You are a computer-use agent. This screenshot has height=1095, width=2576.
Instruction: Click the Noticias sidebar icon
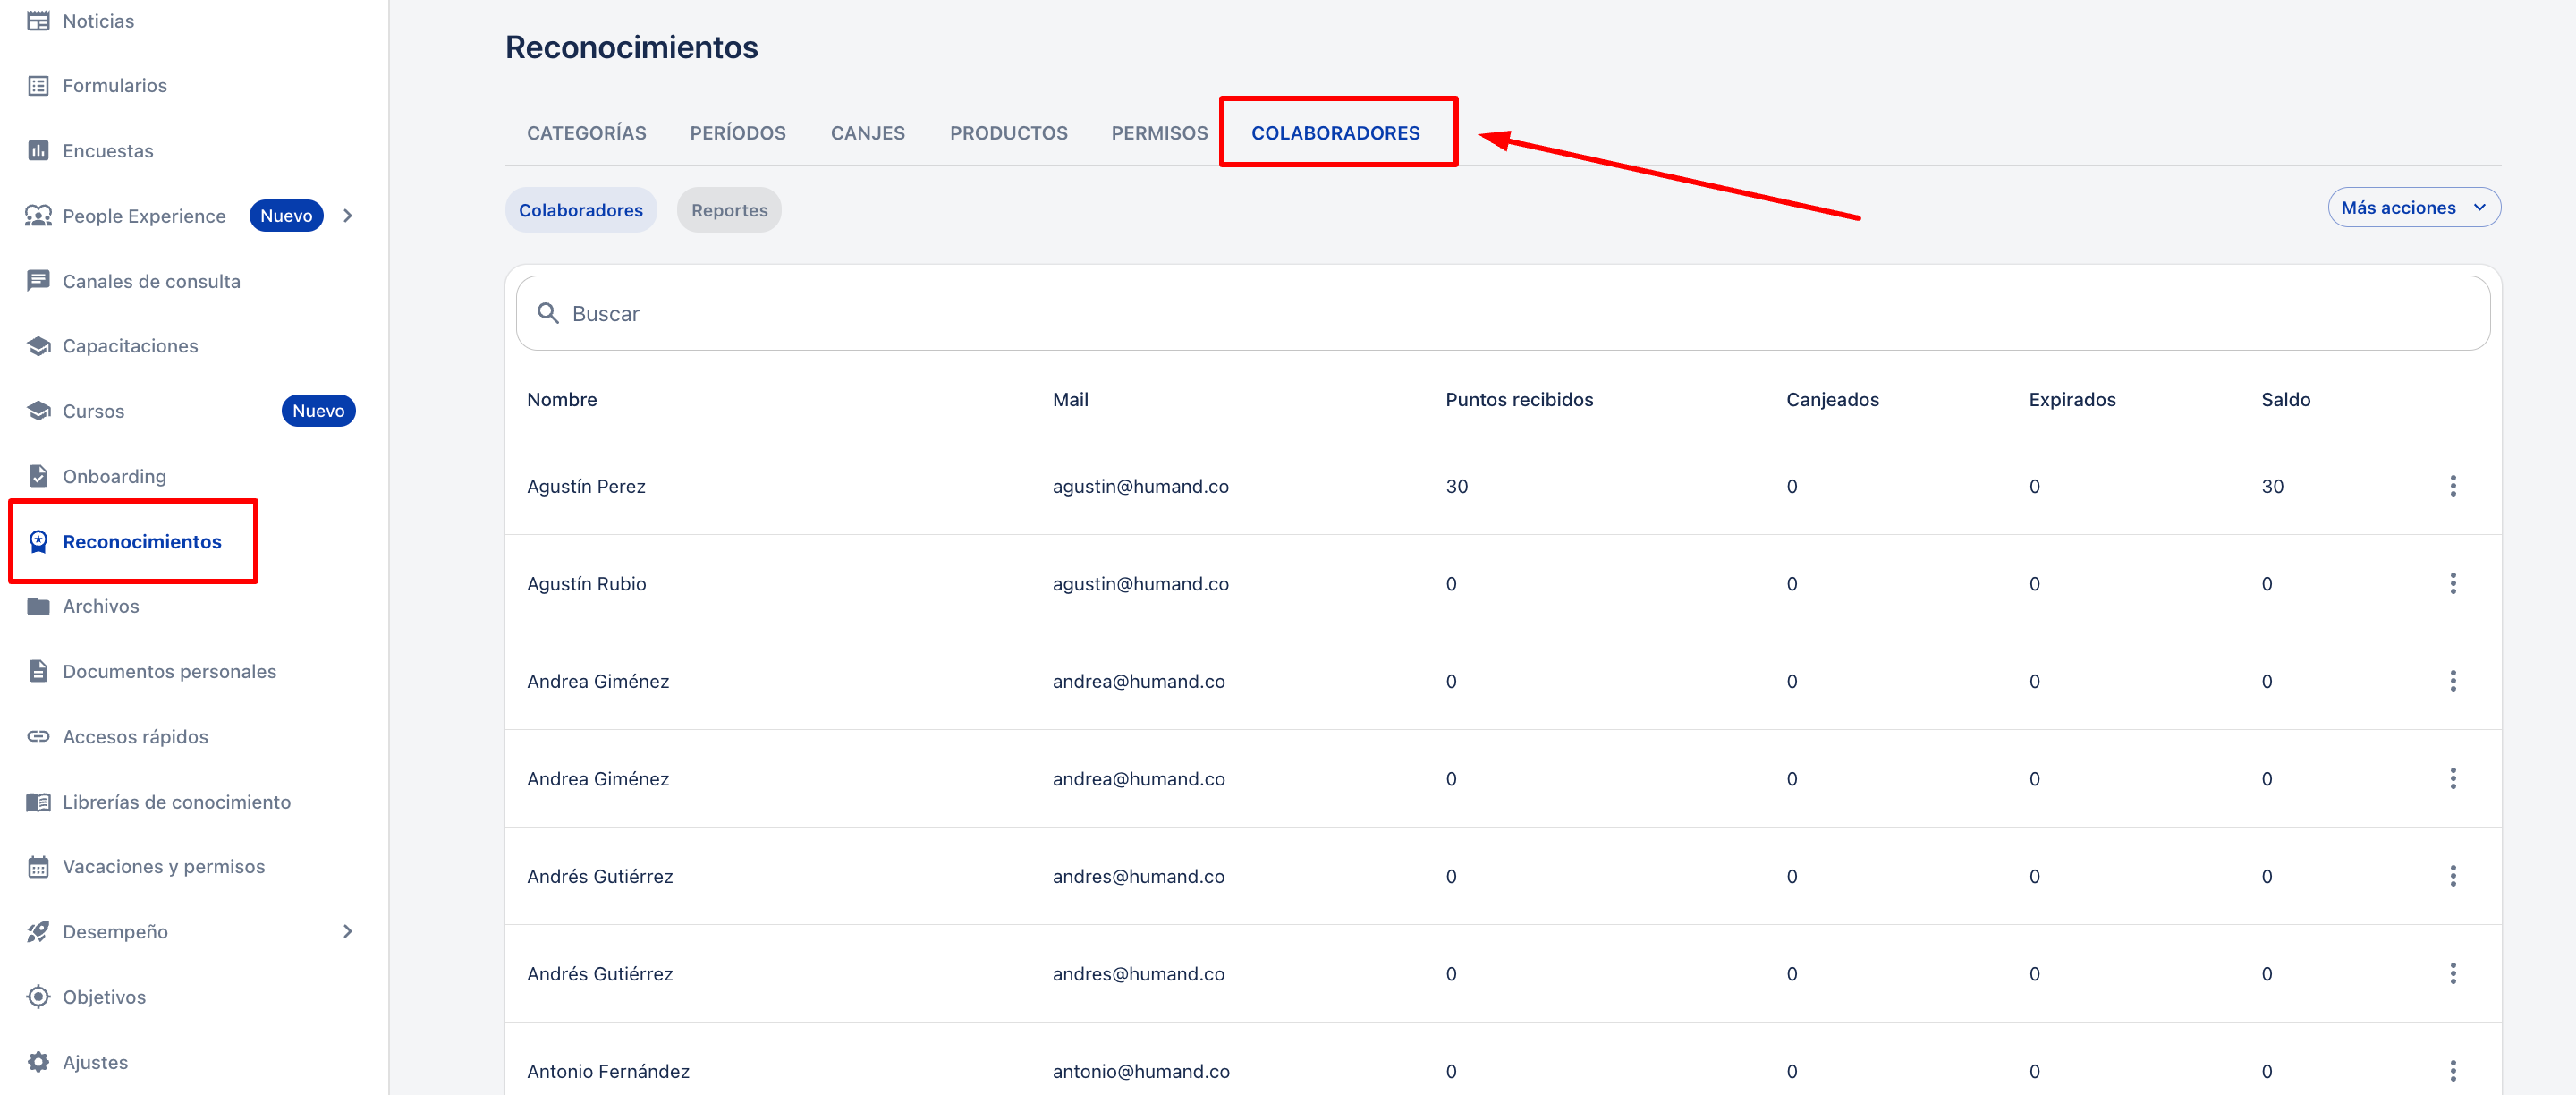tap(38, 21)
